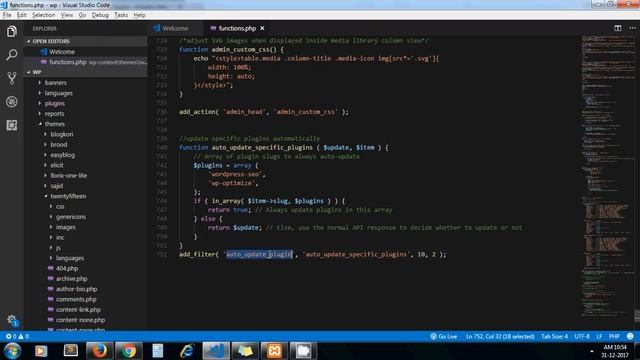Open the More Actions ellipsis menu
Viewport: 640px width, 360px height.
(x=632, y=28)
